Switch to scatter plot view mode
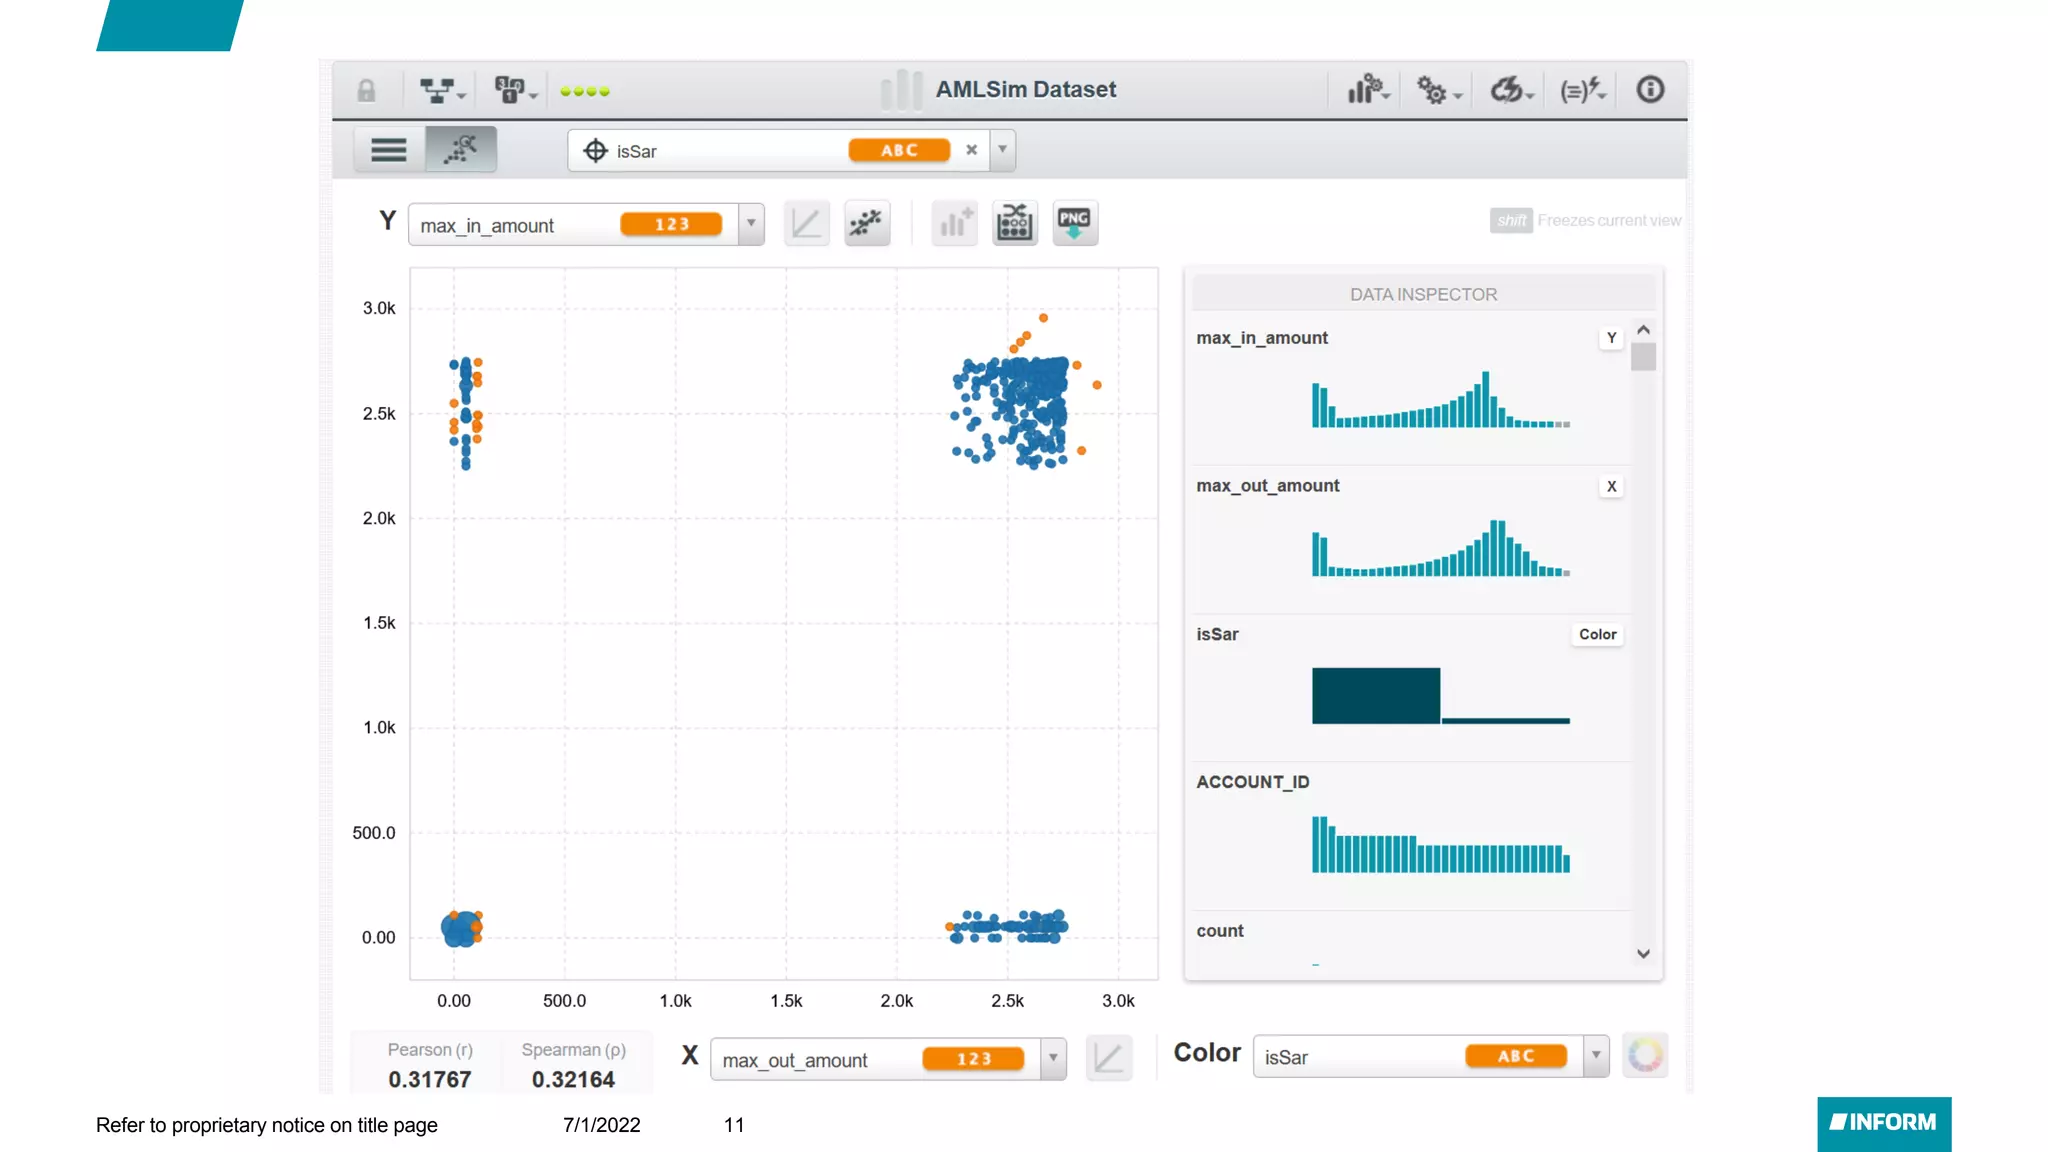This screenshot has width=2048, height=1152. coord(461,150)
